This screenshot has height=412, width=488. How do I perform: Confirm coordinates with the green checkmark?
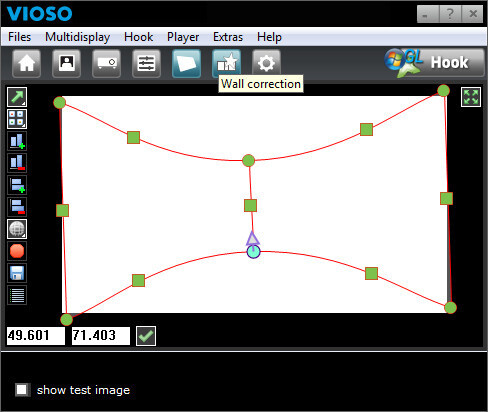146,336
